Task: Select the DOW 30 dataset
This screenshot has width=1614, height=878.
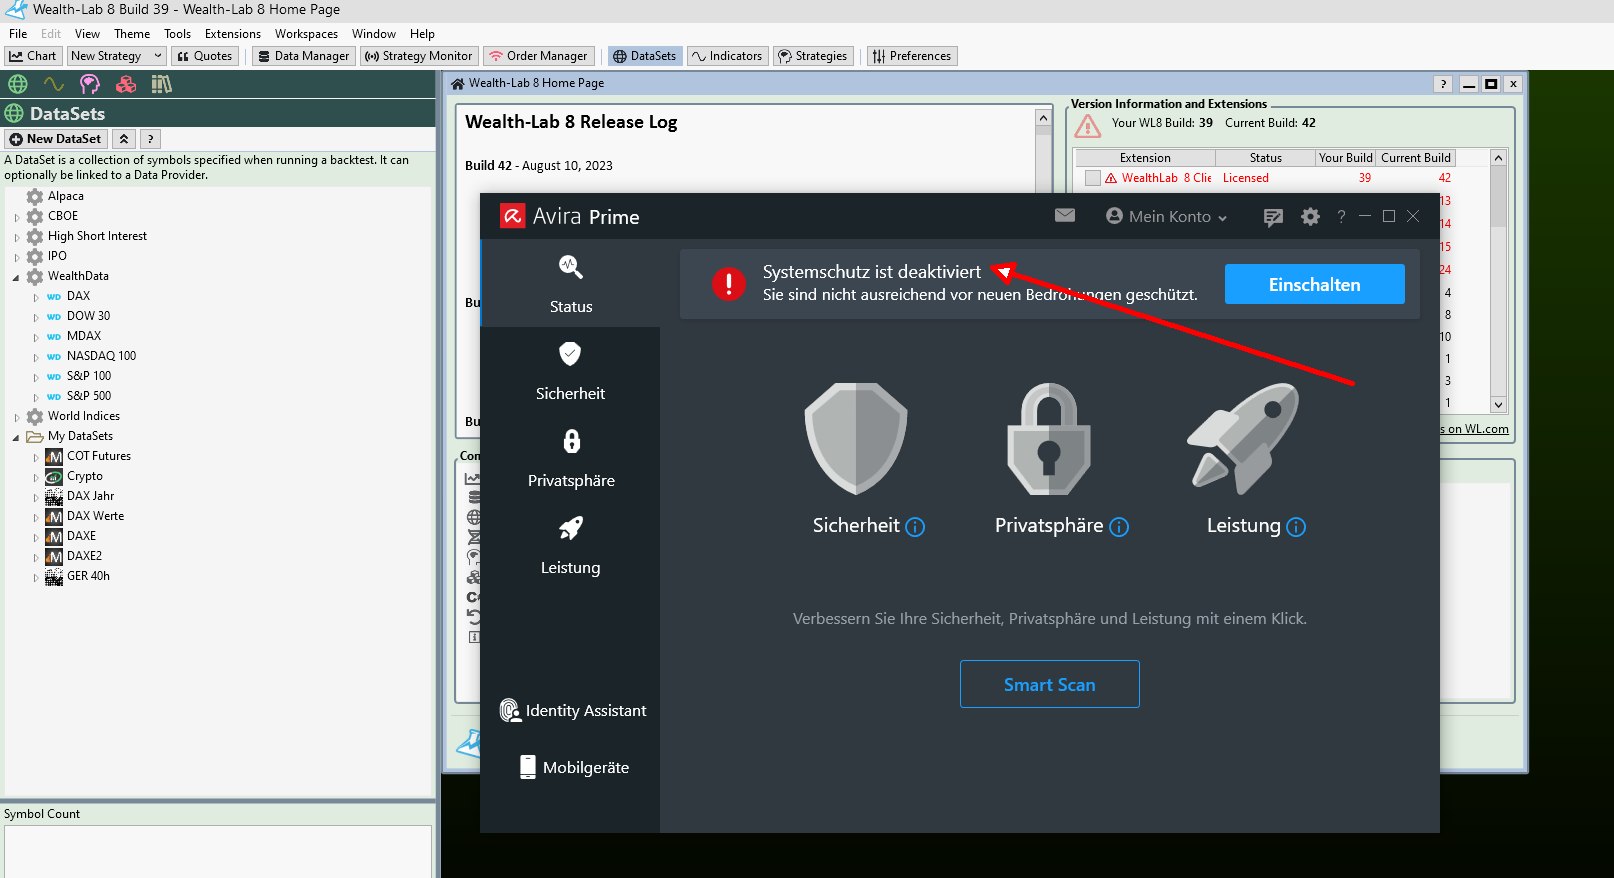Action: pos(88,316)
